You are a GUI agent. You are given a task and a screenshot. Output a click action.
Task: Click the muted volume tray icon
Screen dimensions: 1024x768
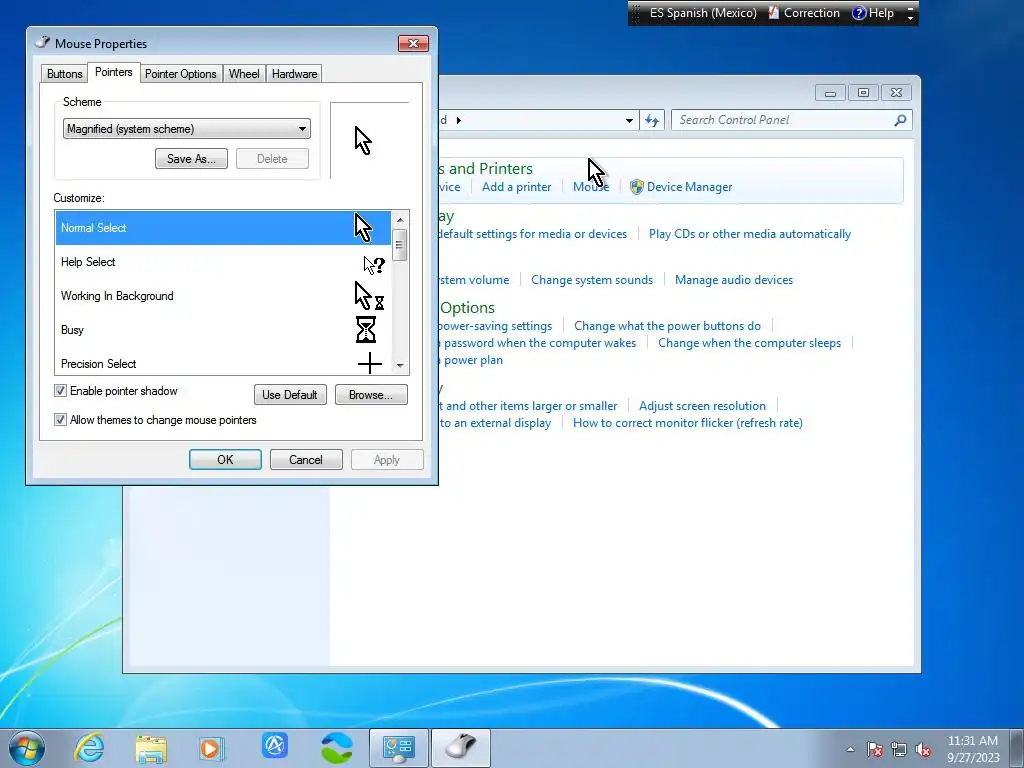tap(923, 749)
